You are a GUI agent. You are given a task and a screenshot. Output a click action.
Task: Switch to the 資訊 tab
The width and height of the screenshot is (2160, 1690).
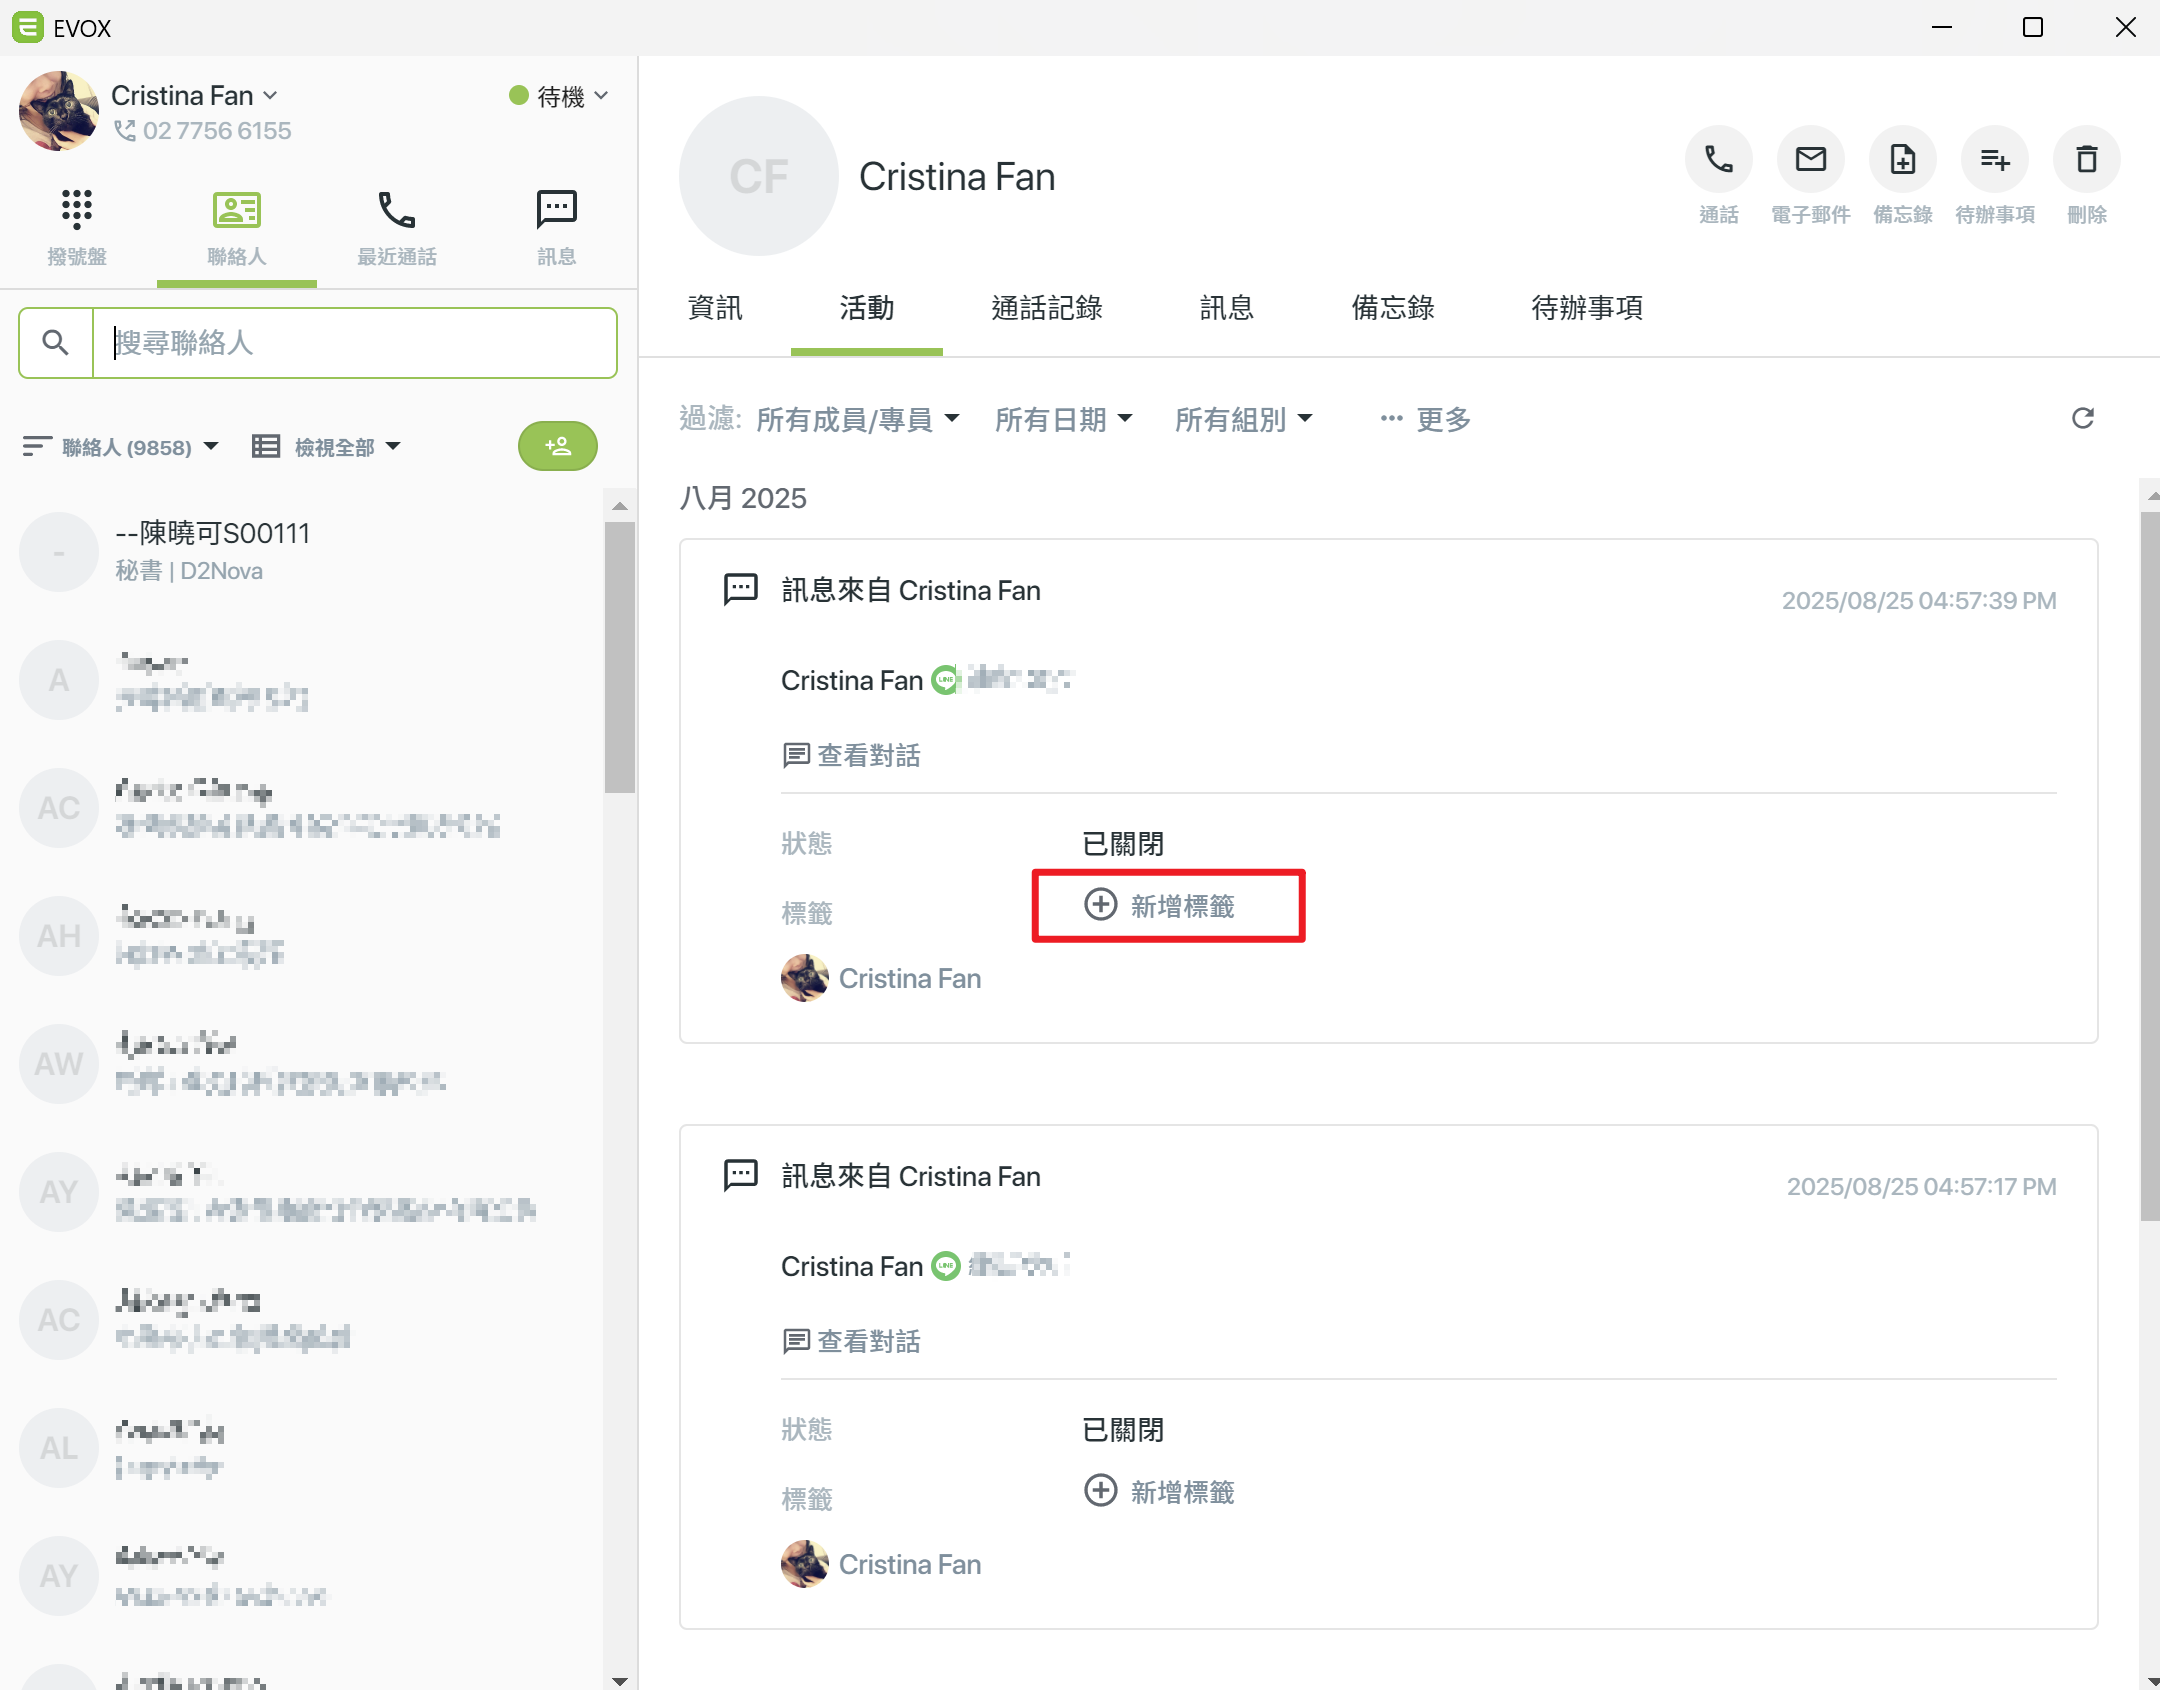click(x=715, y=308)
